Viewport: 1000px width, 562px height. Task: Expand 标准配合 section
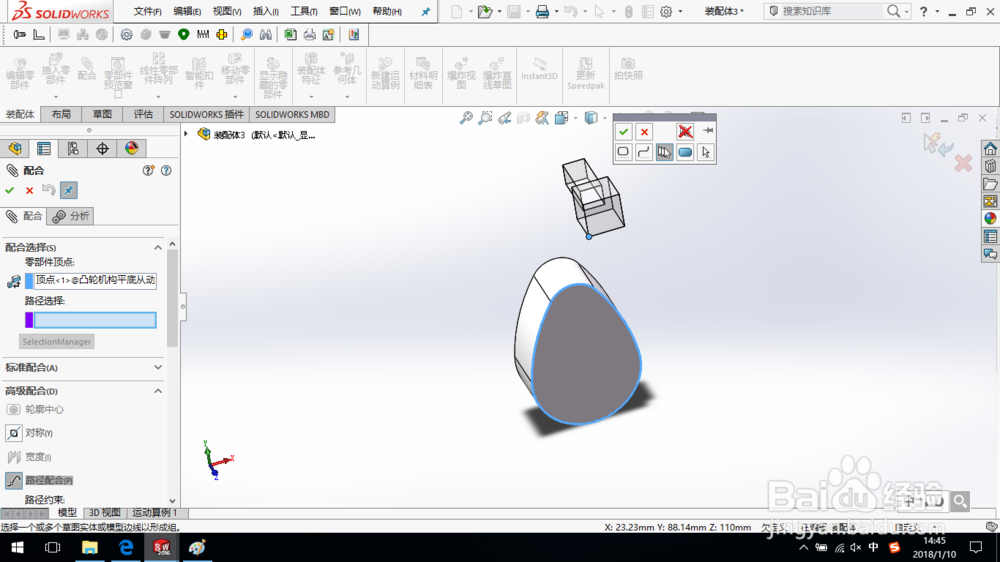point(158,367)
